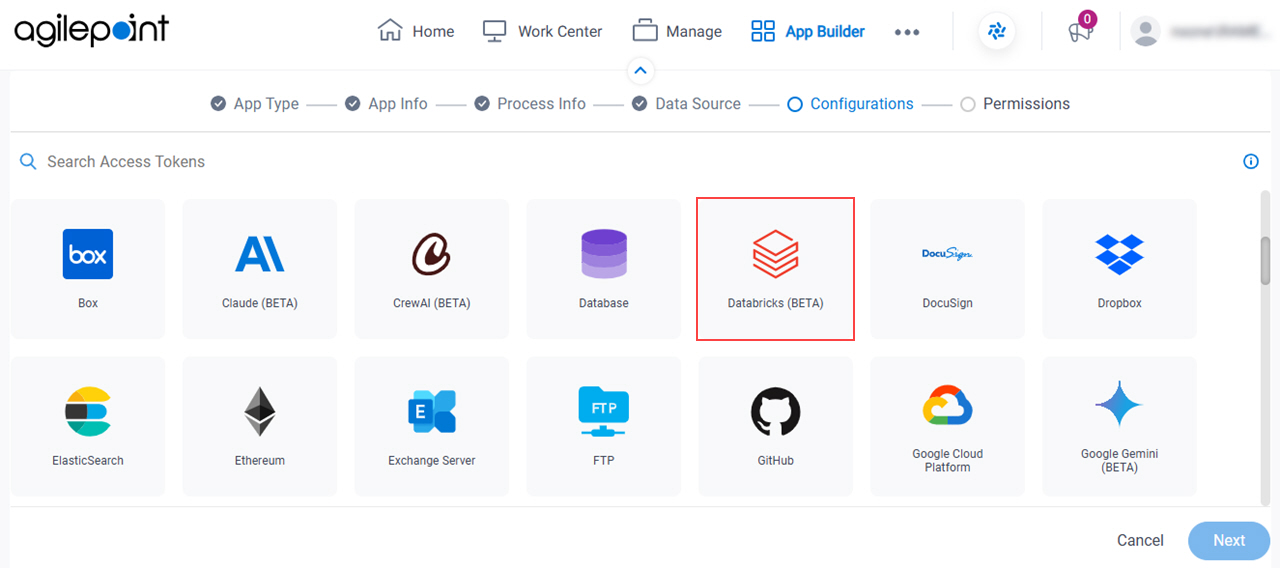Pick the Ethereum diamond icon
The image size is (1280, 568).
click(x=260, y=412)
